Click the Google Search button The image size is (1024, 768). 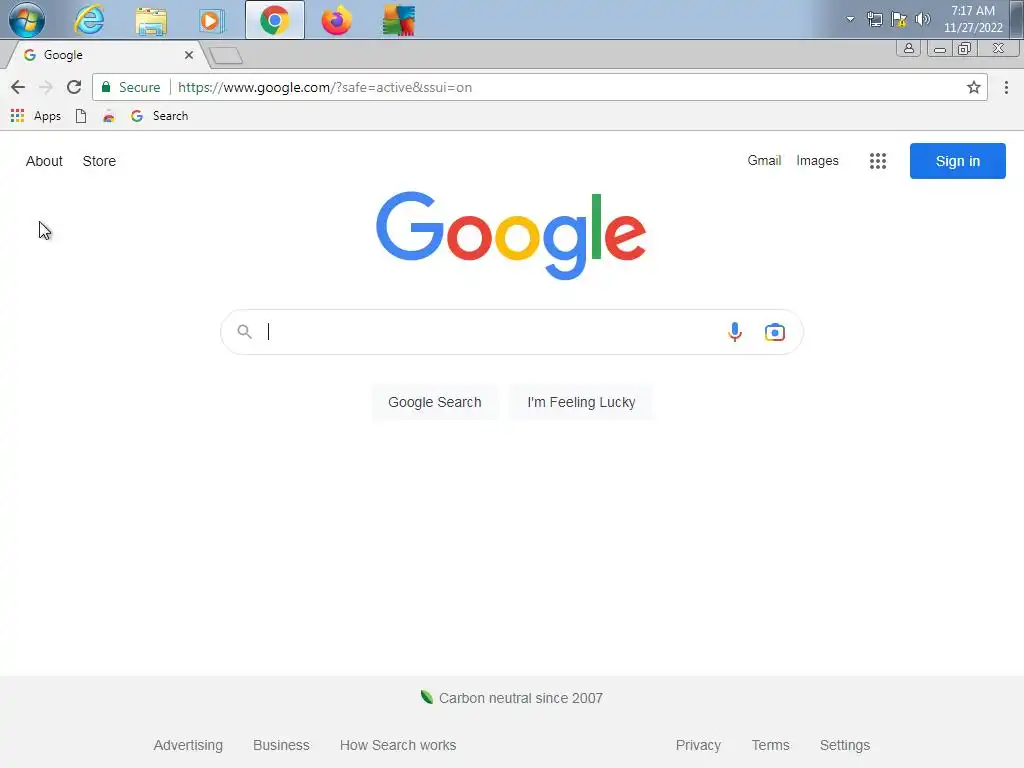point(435,402)
